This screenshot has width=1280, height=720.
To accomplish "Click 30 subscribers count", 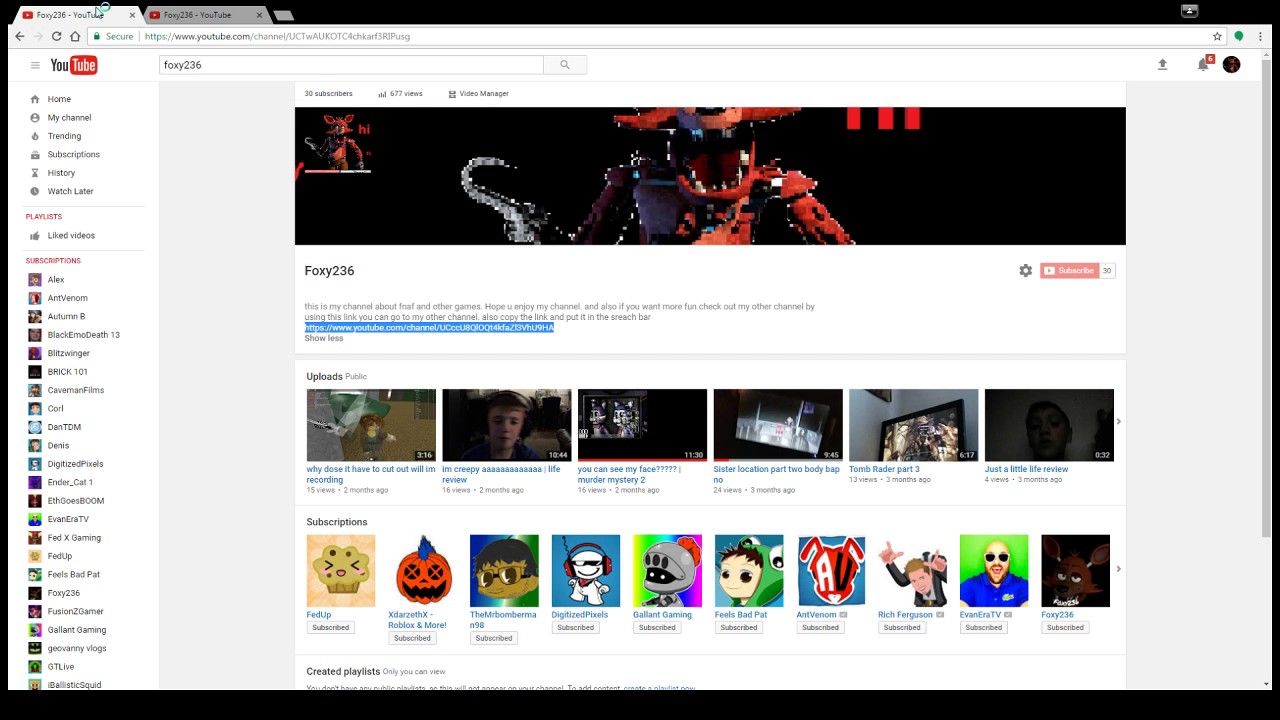I will point(328,94).
